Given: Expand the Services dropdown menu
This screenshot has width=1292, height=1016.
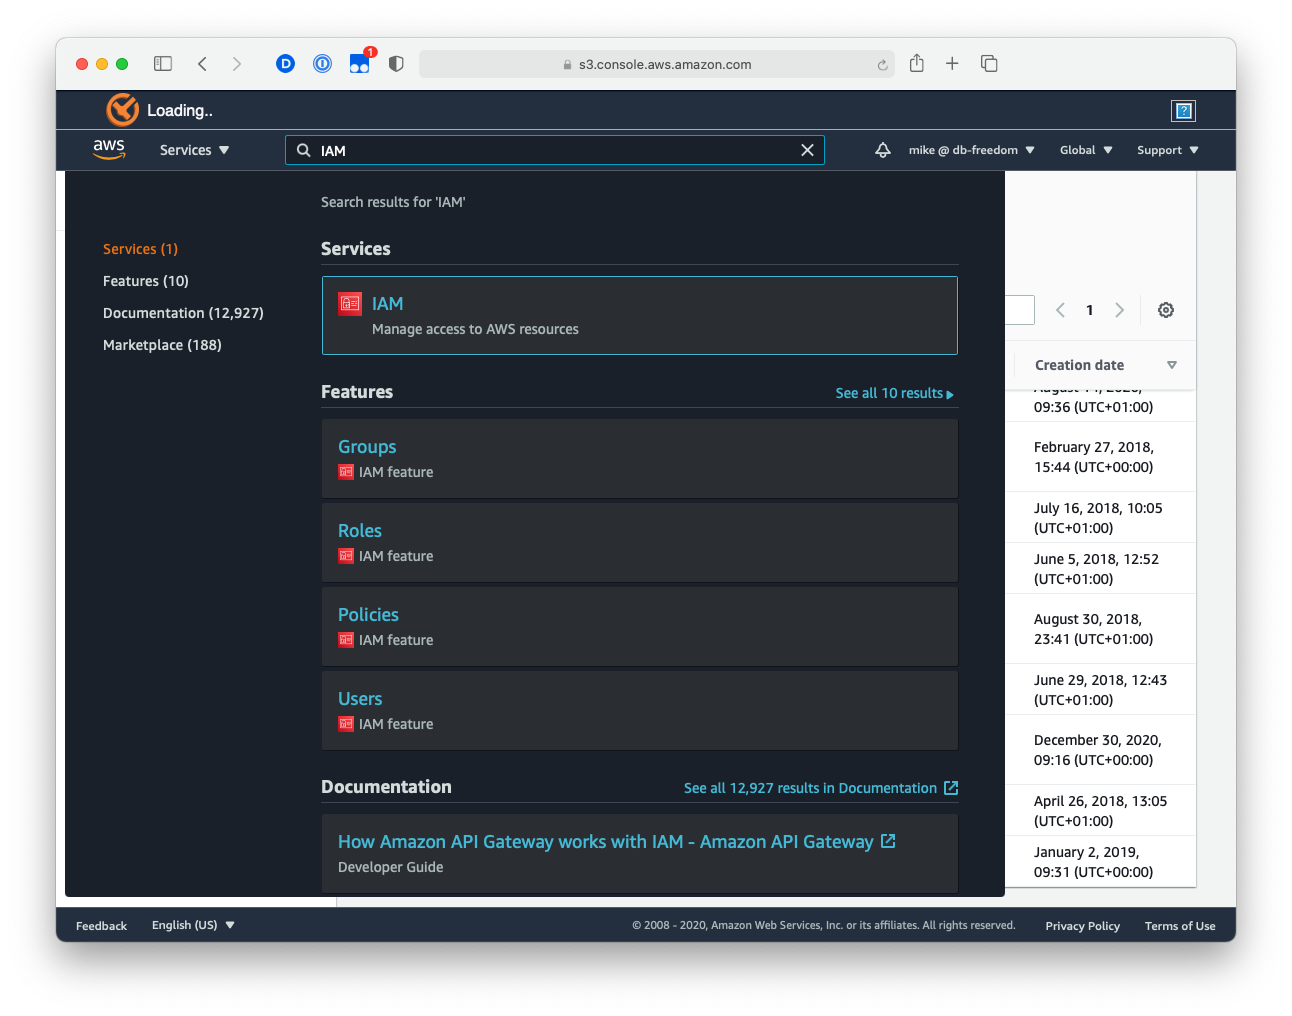Looking at the screenshot, I should tap(194, 150).
